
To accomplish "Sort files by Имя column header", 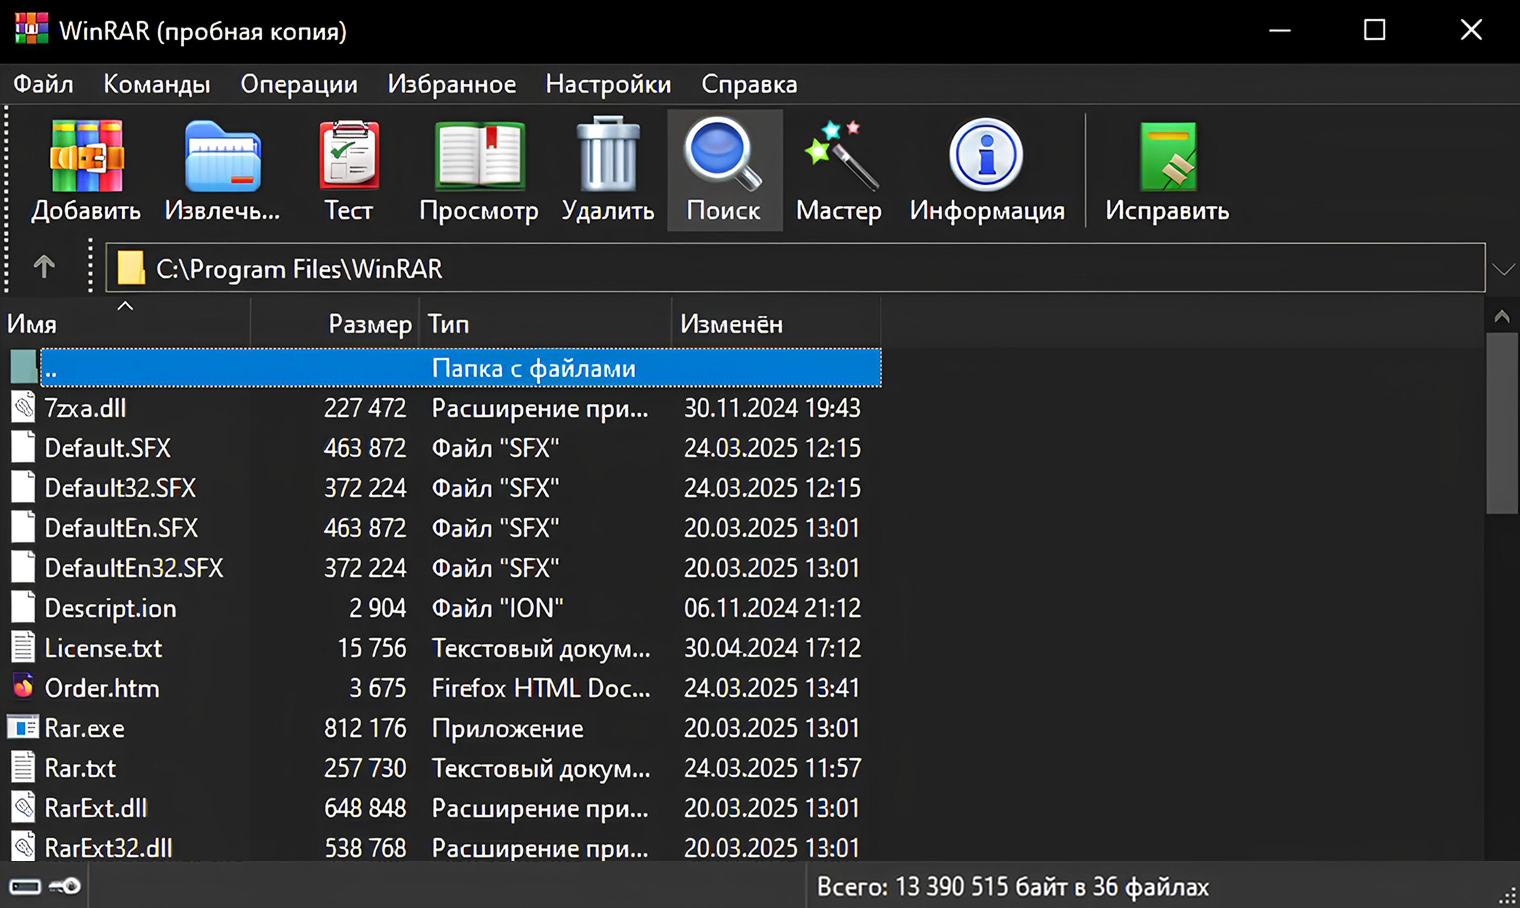I will click(126, 323).
